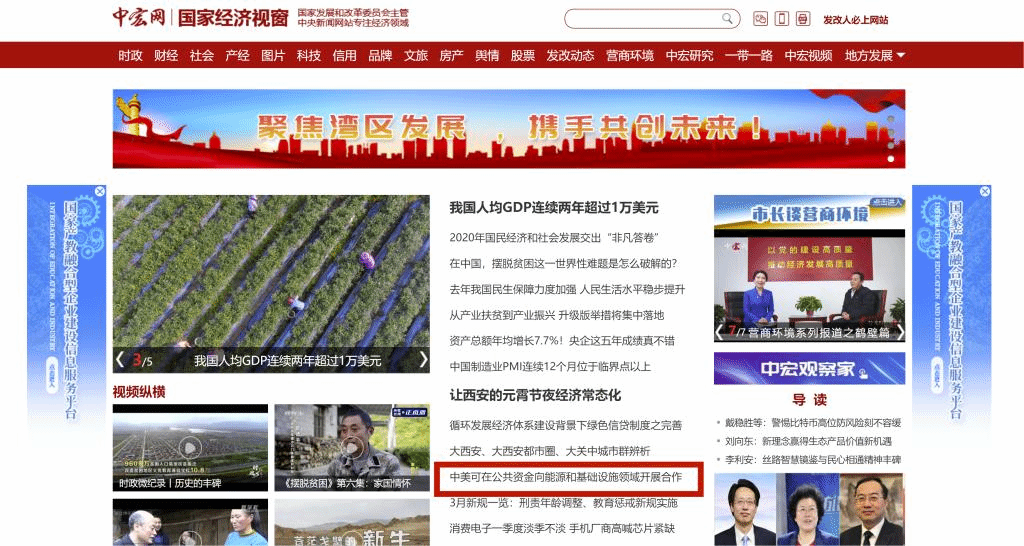Click the printer icon in header

pos(802,19)
